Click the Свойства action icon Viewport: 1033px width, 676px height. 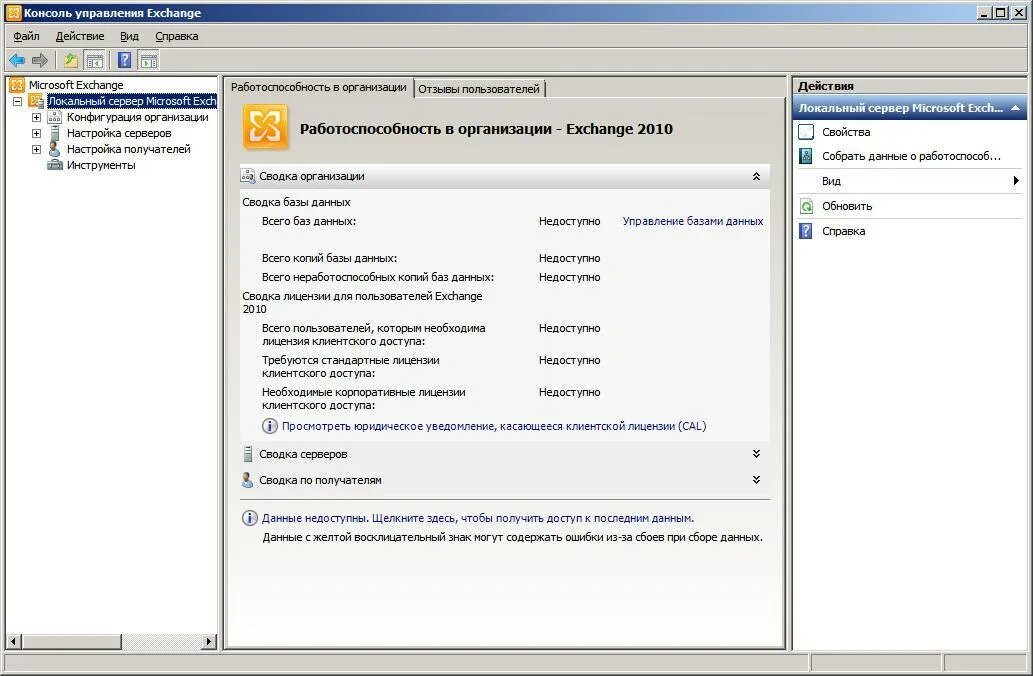(806, 132)
